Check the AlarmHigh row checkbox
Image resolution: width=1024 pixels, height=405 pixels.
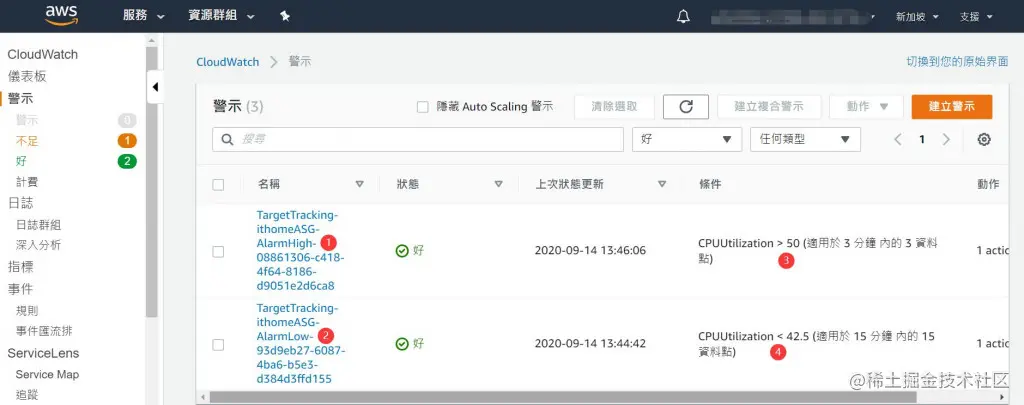[218, 251]
